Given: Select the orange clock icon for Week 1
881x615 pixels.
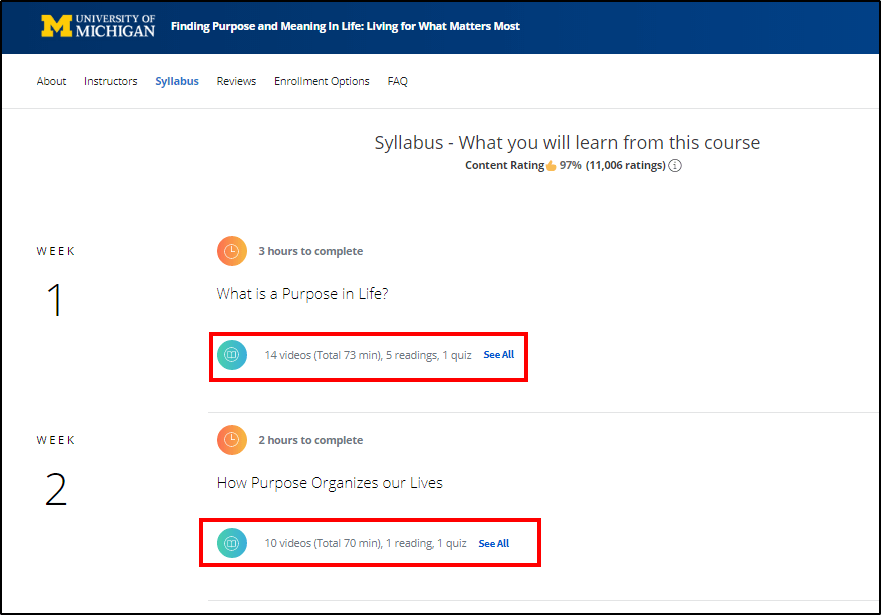Looking at the screenshot, I should [231, 250].
